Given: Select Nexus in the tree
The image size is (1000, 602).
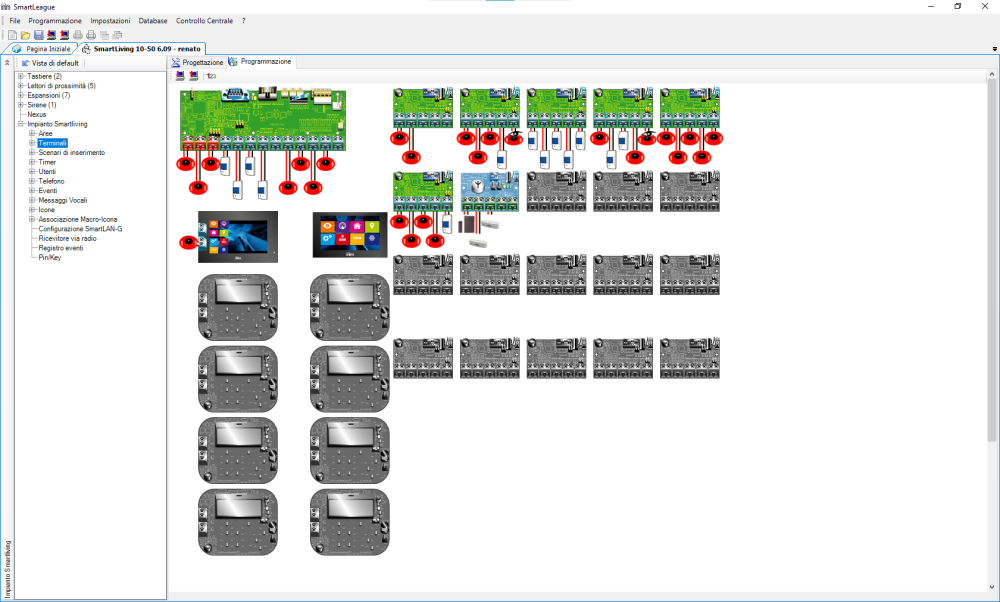Looking at the screenshot, I should pyautogui.click(x=37, y=114).
